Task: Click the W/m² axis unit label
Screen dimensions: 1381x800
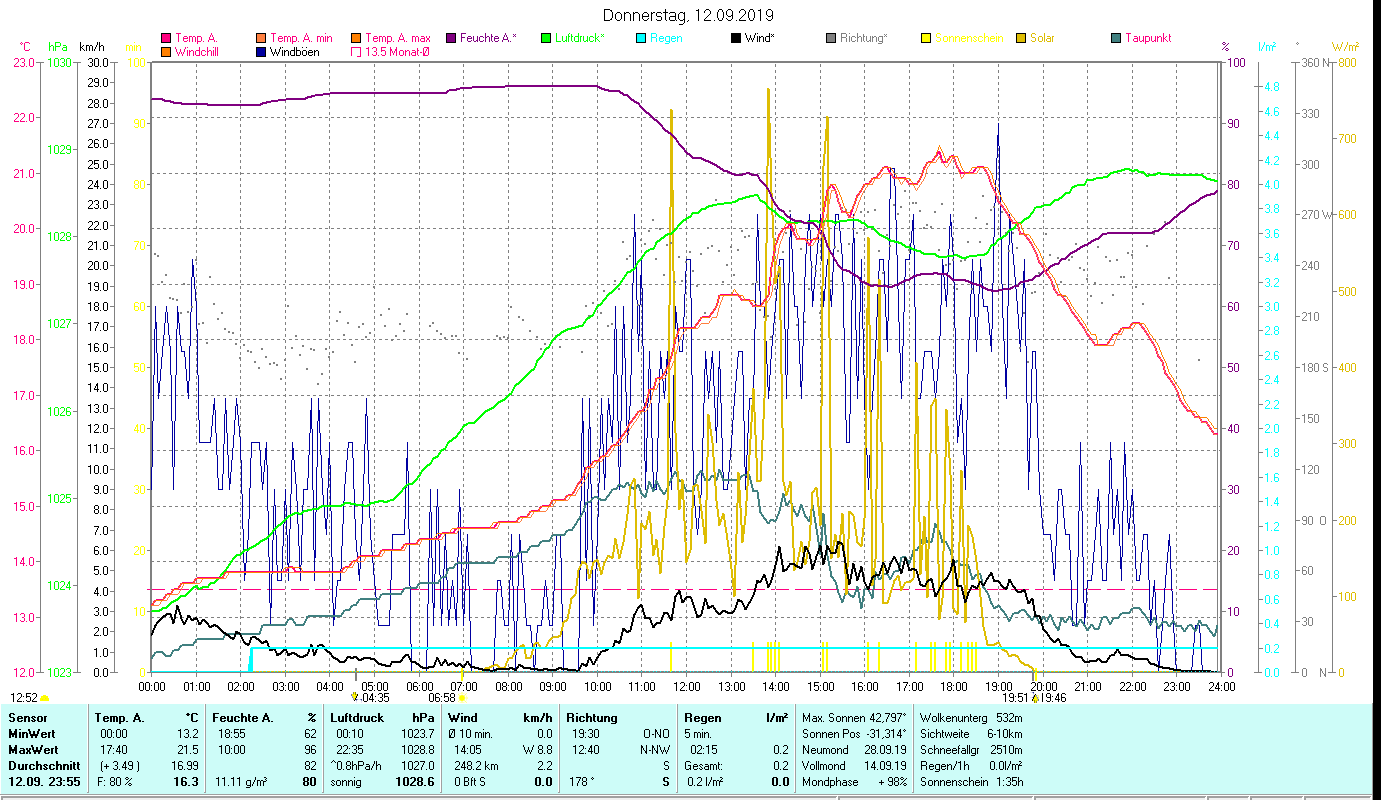Action: click(1345, 46)
